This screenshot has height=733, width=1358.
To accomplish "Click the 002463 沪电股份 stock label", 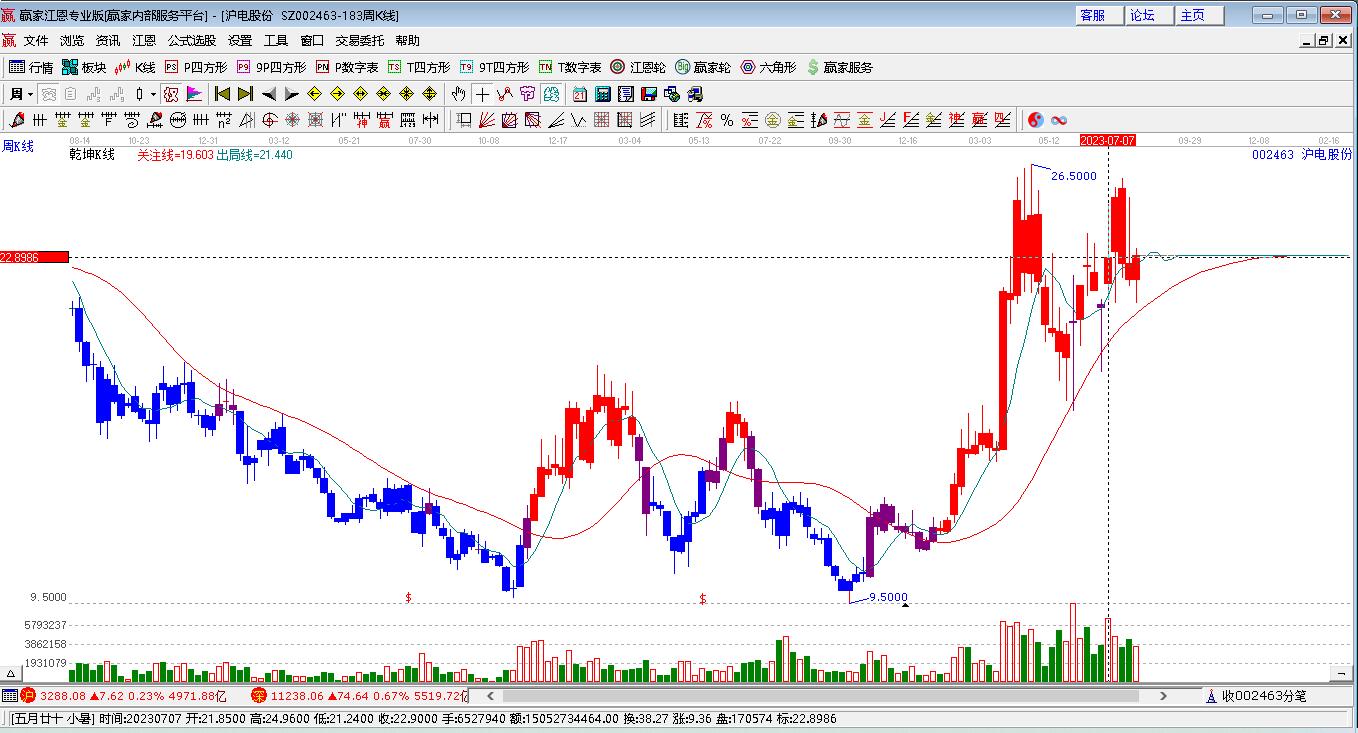I will 1302,155.
